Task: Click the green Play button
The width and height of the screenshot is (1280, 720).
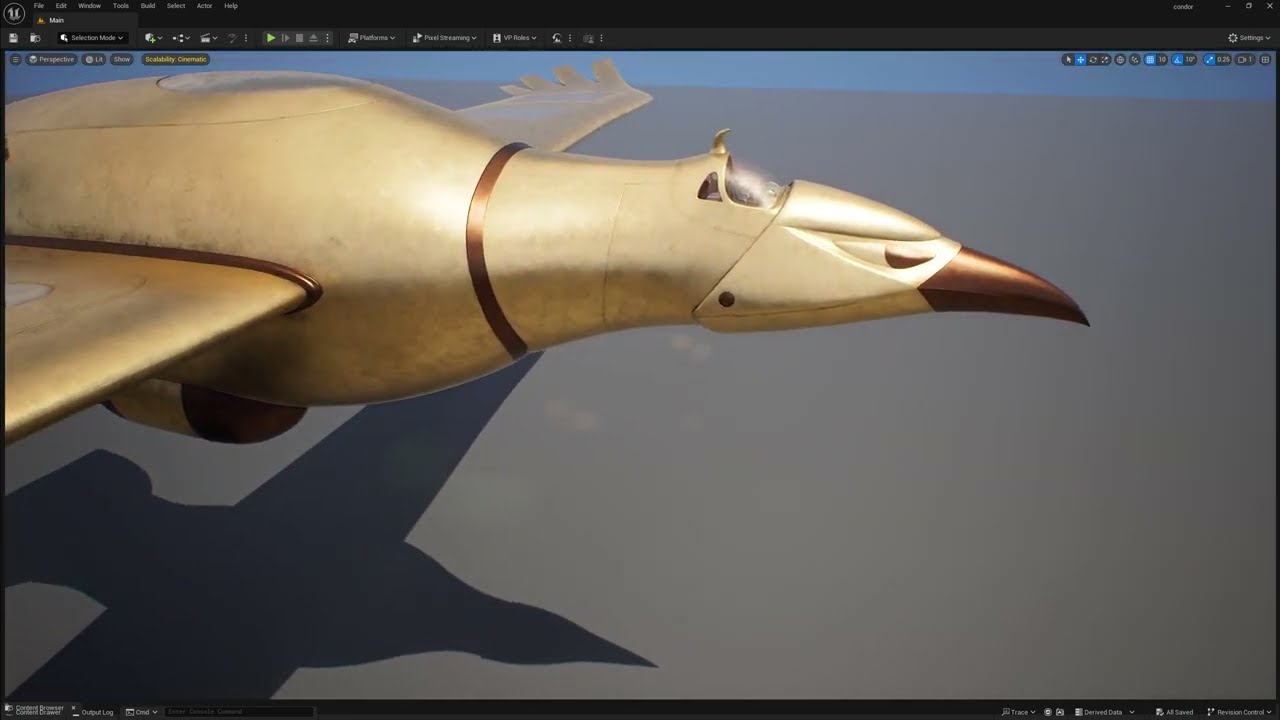Action: [270, 38]
